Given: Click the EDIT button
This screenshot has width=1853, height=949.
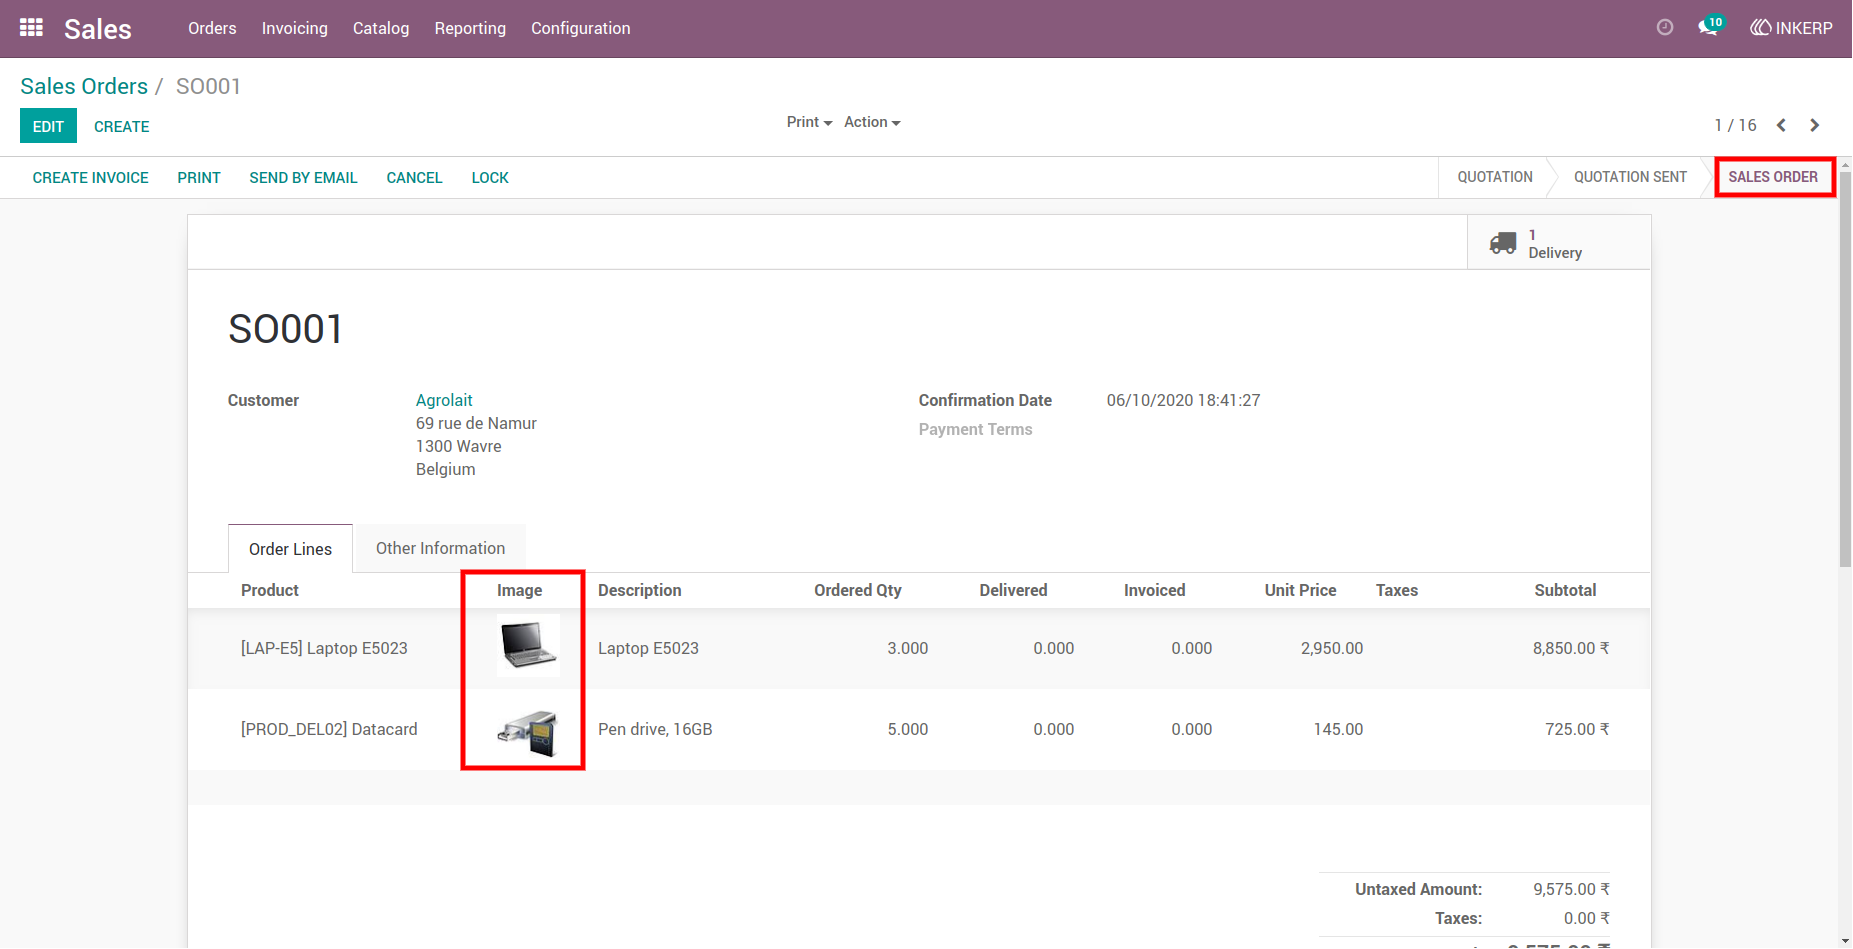Looking at the screenshot, I should 48,126.
